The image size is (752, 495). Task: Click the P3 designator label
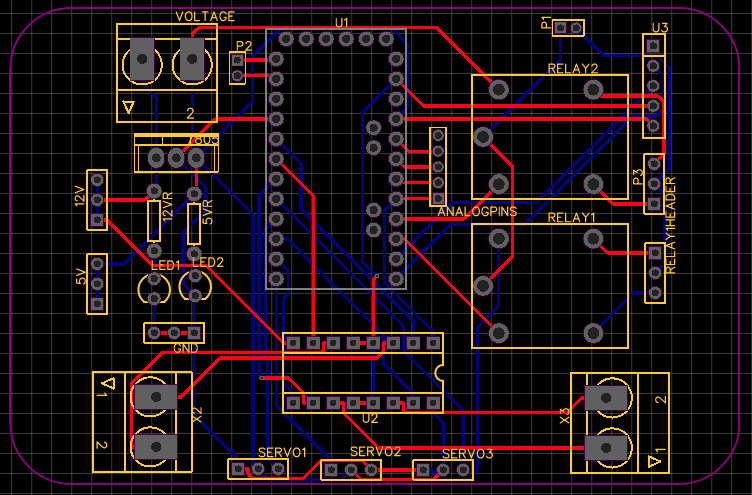638,177
